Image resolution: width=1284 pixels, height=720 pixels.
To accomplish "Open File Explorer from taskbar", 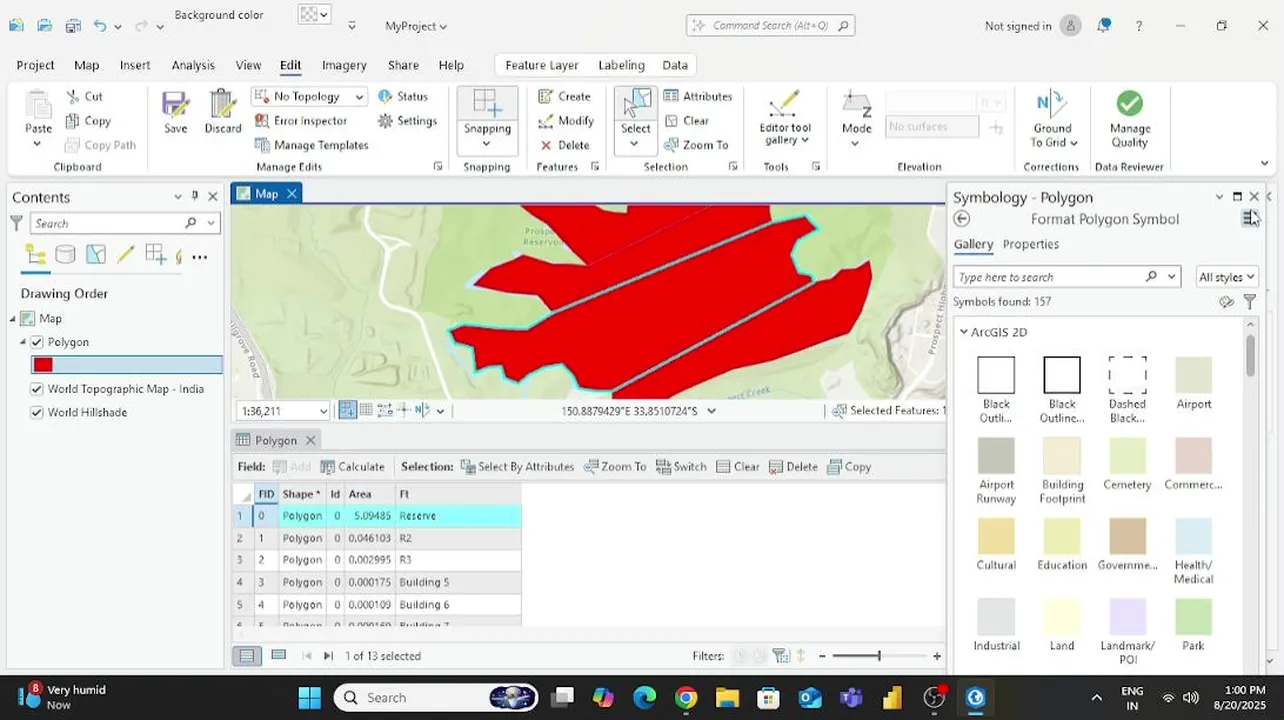I will (727, 697).
